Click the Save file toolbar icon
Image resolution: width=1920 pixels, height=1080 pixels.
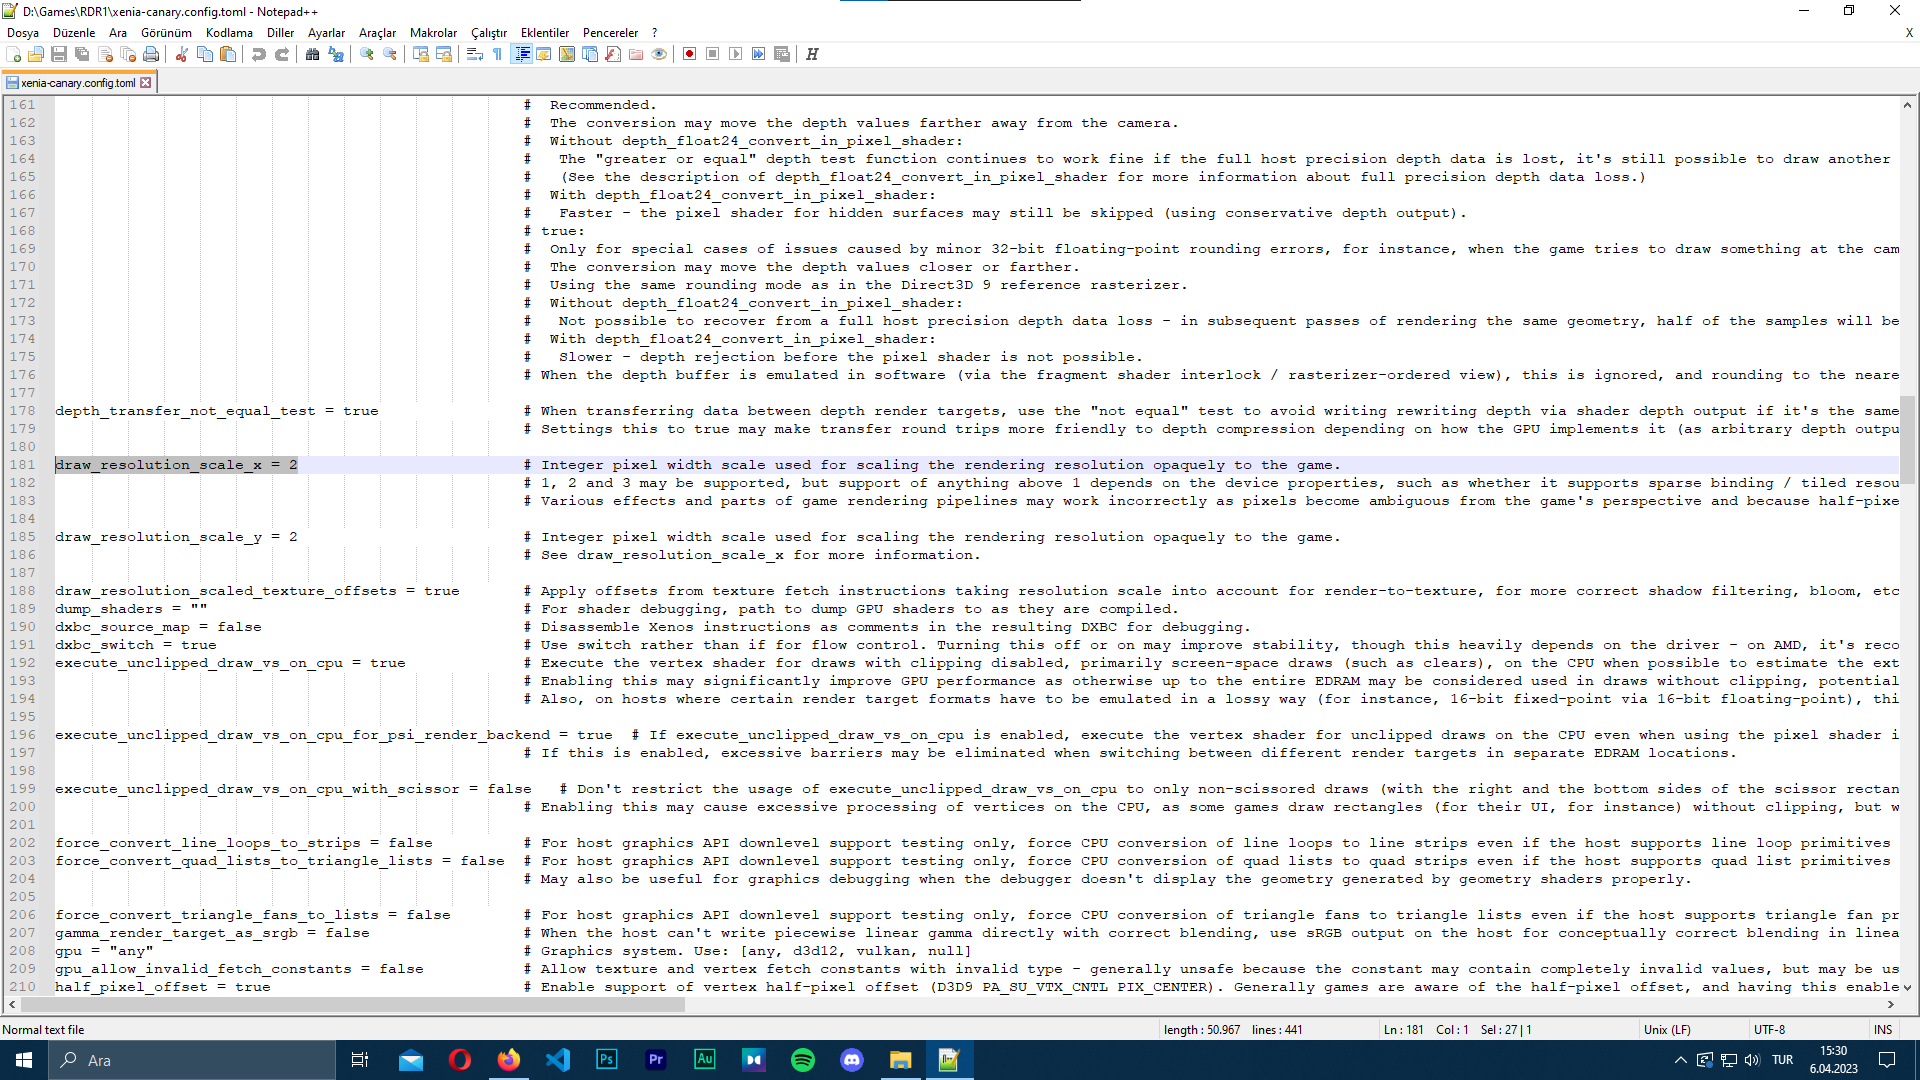click(59, 54)
